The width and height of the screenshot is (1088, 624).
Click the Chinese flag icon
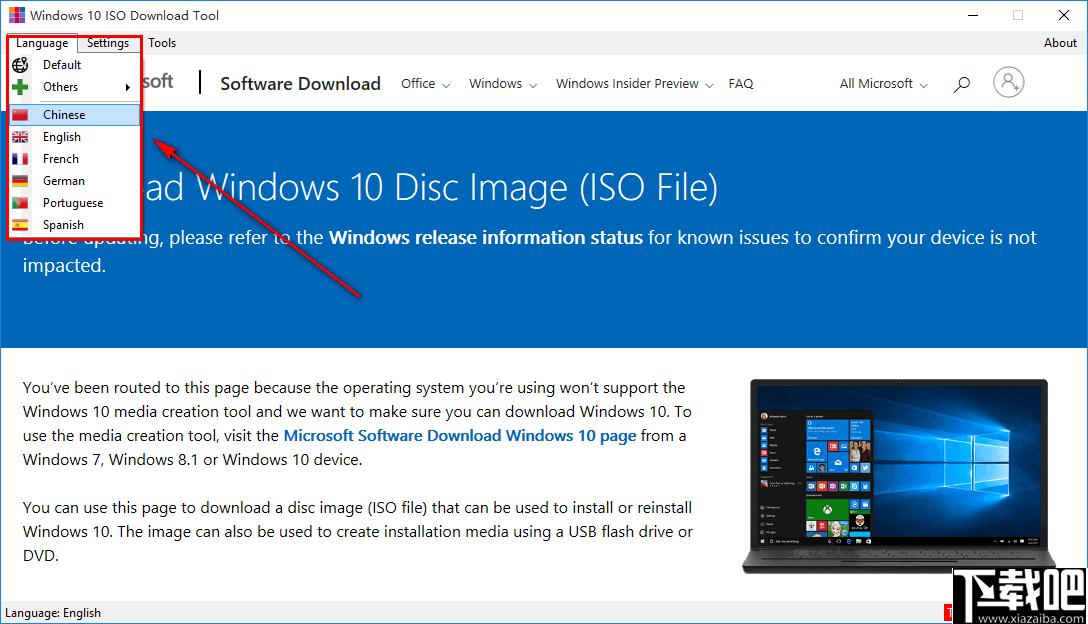[20, 115]
